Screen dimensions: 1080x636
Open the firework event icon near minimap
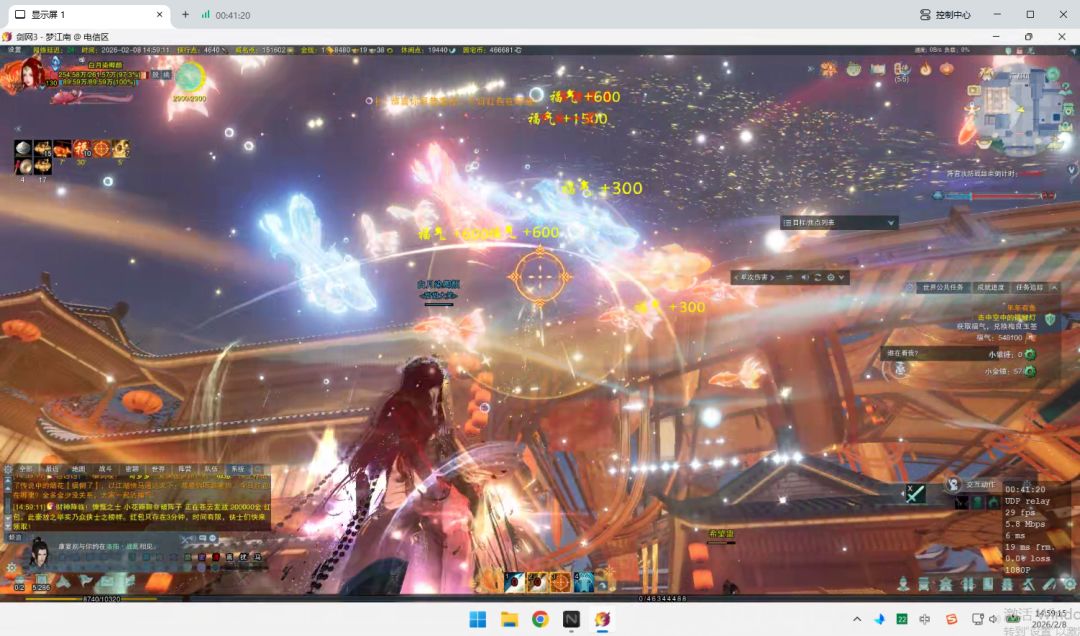[x=829, y=69]
